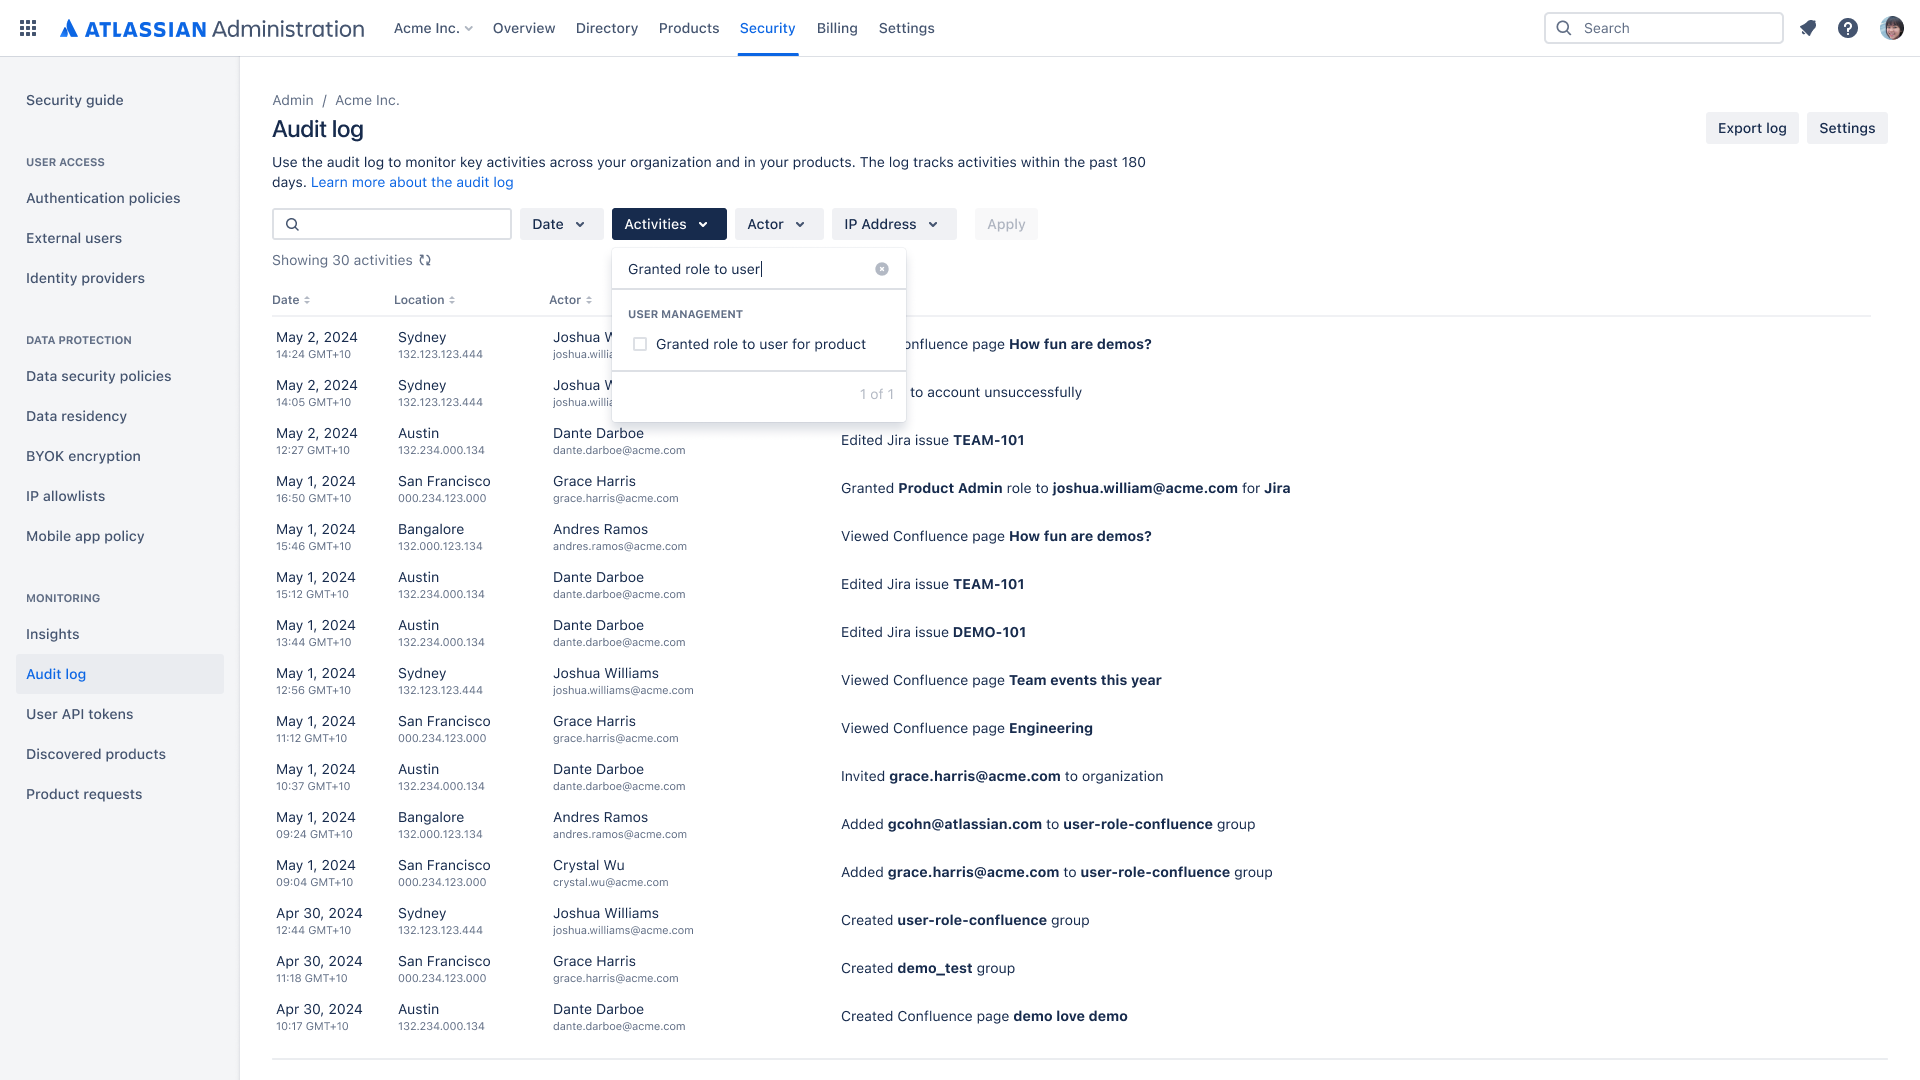Viewport: 1920px width, 1080px height.
Task: Select the Security tab in top navigation
Action: [x=767, y=28]
